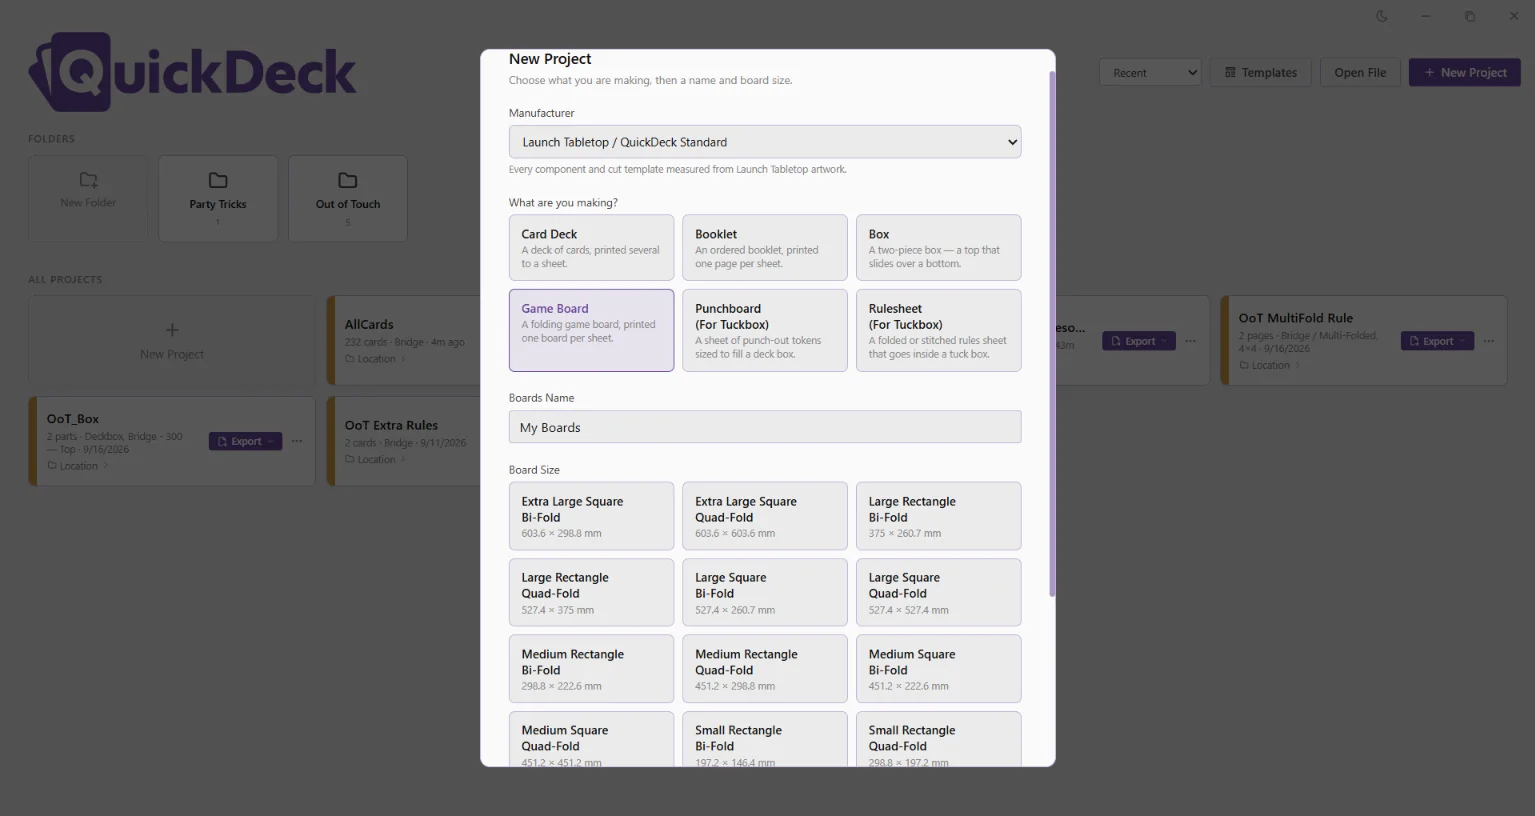The image size is (1535, 816).
Task: Click the QuickDeck logo
Action: click(x=192, y=72)
